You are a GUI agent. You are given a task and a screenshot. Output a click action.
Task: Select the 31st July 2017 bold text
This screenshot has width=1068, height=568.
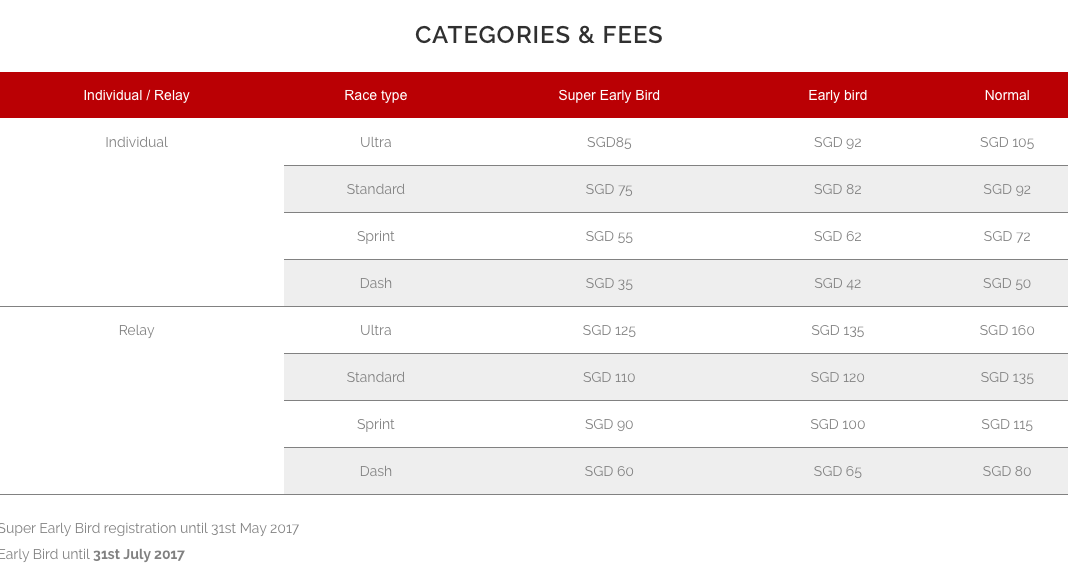tap(139, 554)
